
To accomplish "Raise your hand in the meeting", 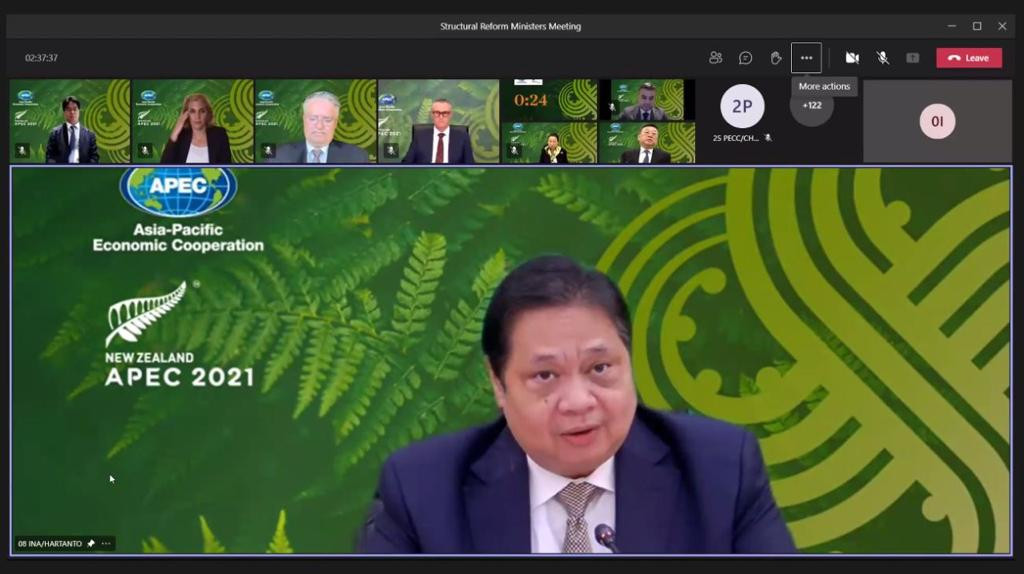I will pyautogui.click(x=776, y=58).
